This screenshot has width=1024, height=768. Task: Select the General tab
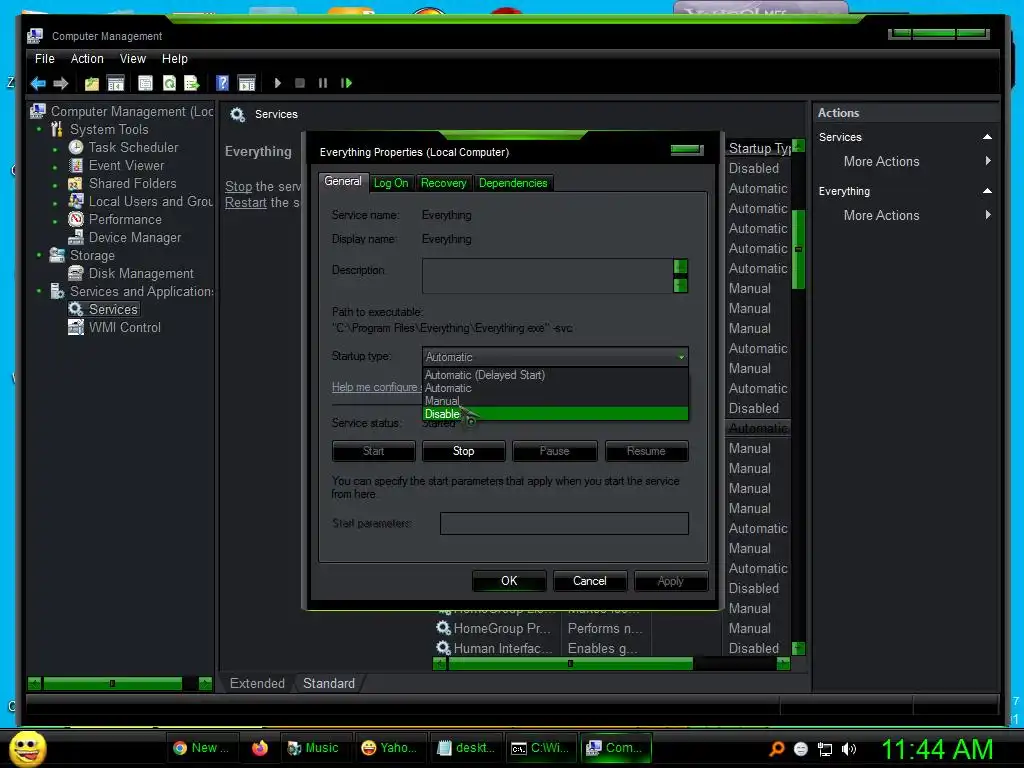point(343,182)
